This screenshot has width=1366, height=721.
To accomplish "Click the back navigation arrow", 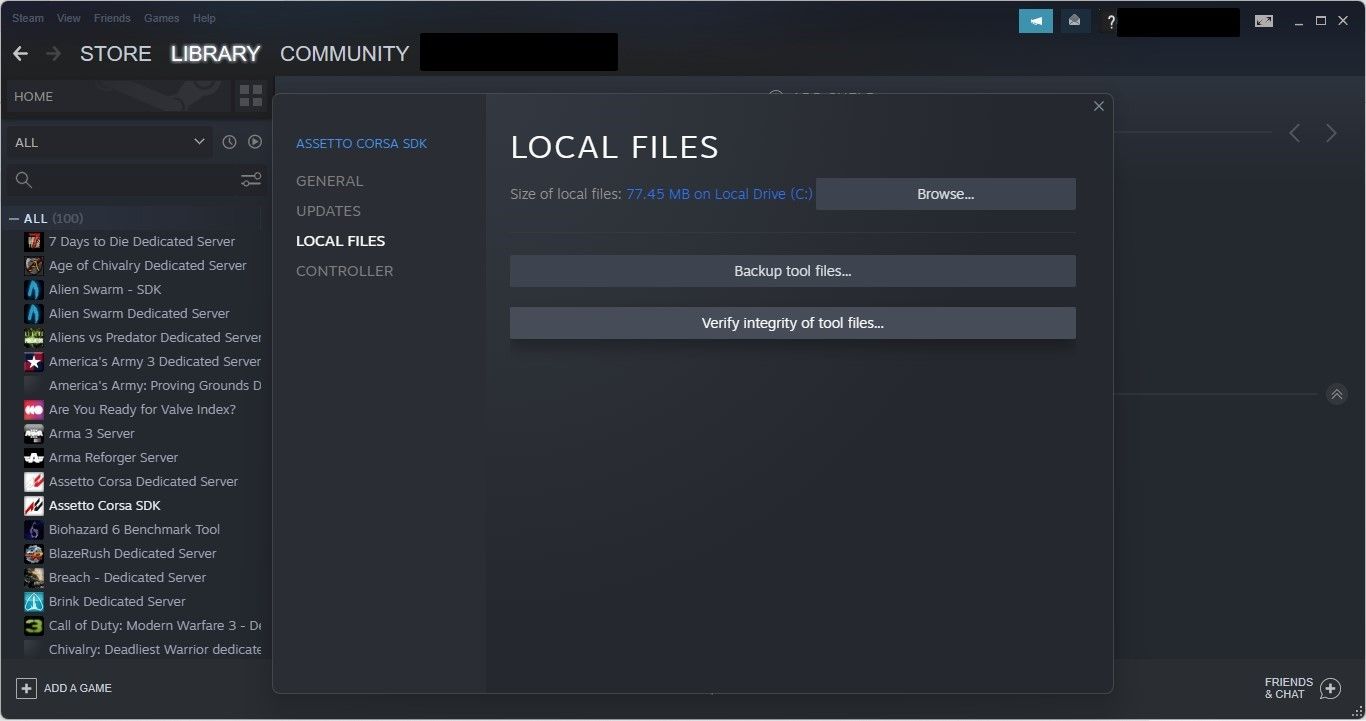I will 20,54.
